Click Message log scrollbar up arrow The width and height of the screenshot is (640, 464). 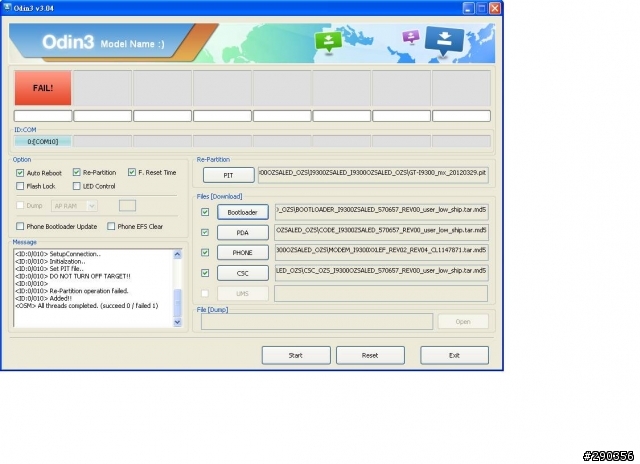click(x=177, y=254)
